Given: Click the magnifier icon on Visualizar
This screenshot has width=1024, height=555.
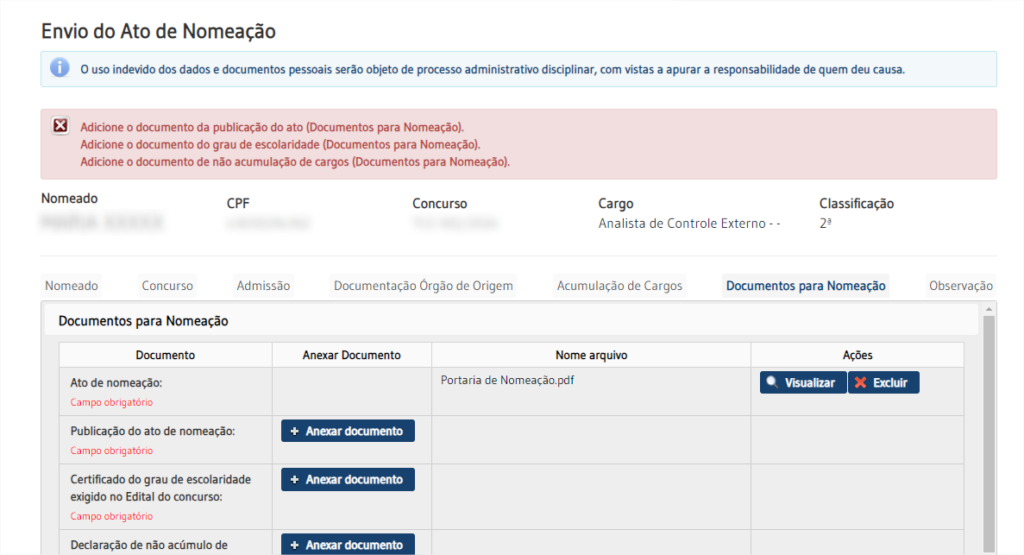Looking at the screenshot, I should (772, 382).
